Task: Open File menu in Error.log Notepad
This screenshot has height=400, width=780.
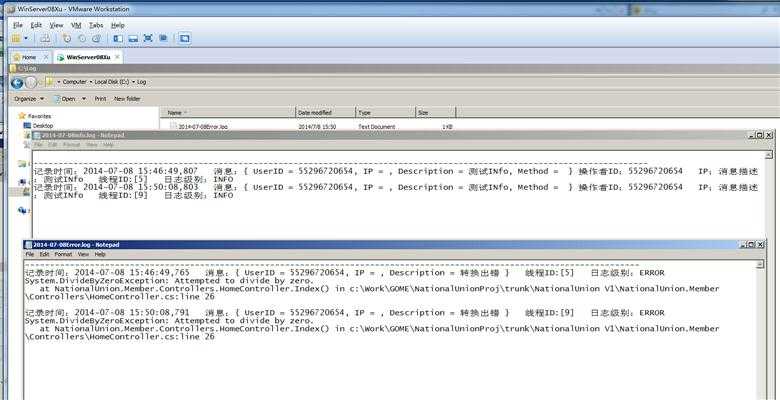Action: (30, 254)
